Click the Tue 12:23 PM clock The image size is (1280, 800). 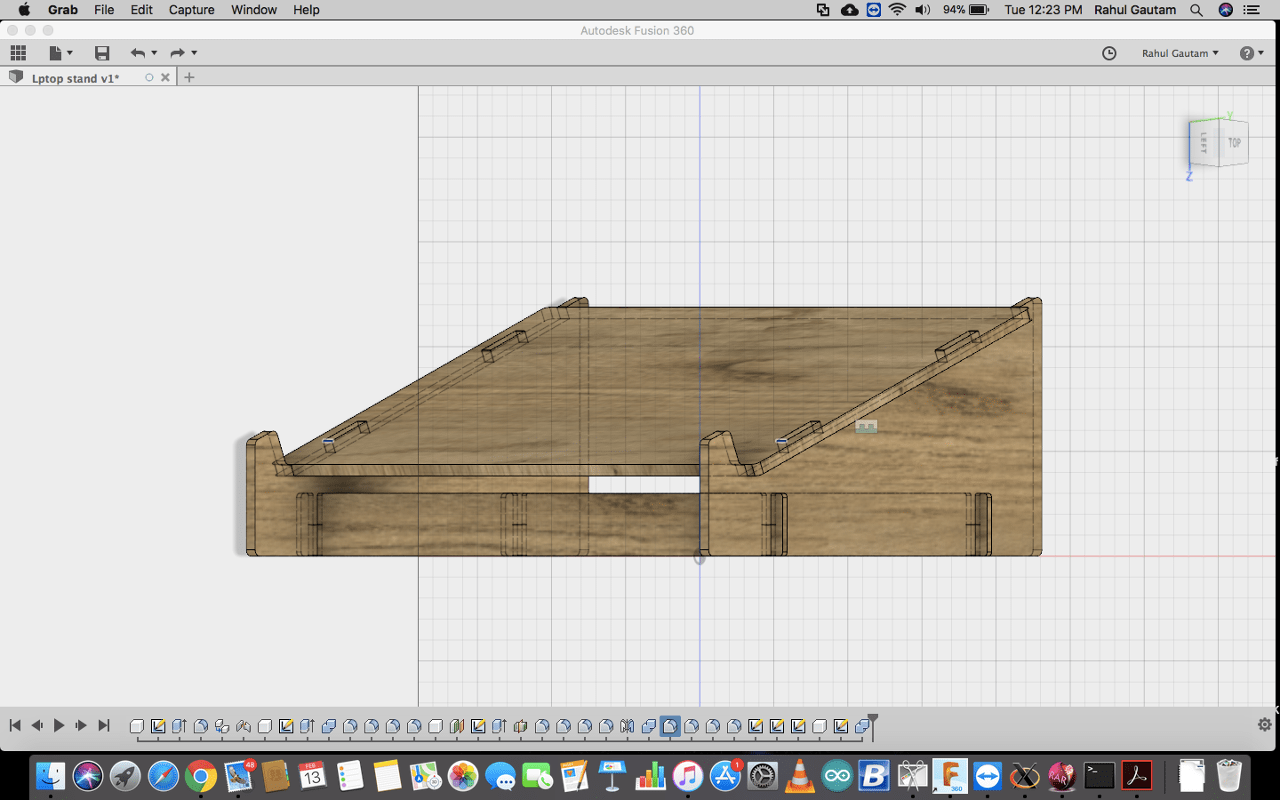tap(1043, 10)
